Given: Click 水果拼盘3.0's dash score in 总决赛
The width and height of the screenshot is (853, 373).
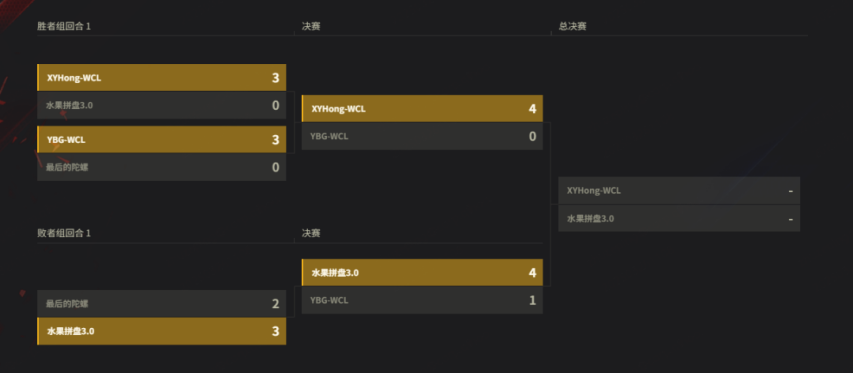Looking at the screenshot, I should point(790,219).
